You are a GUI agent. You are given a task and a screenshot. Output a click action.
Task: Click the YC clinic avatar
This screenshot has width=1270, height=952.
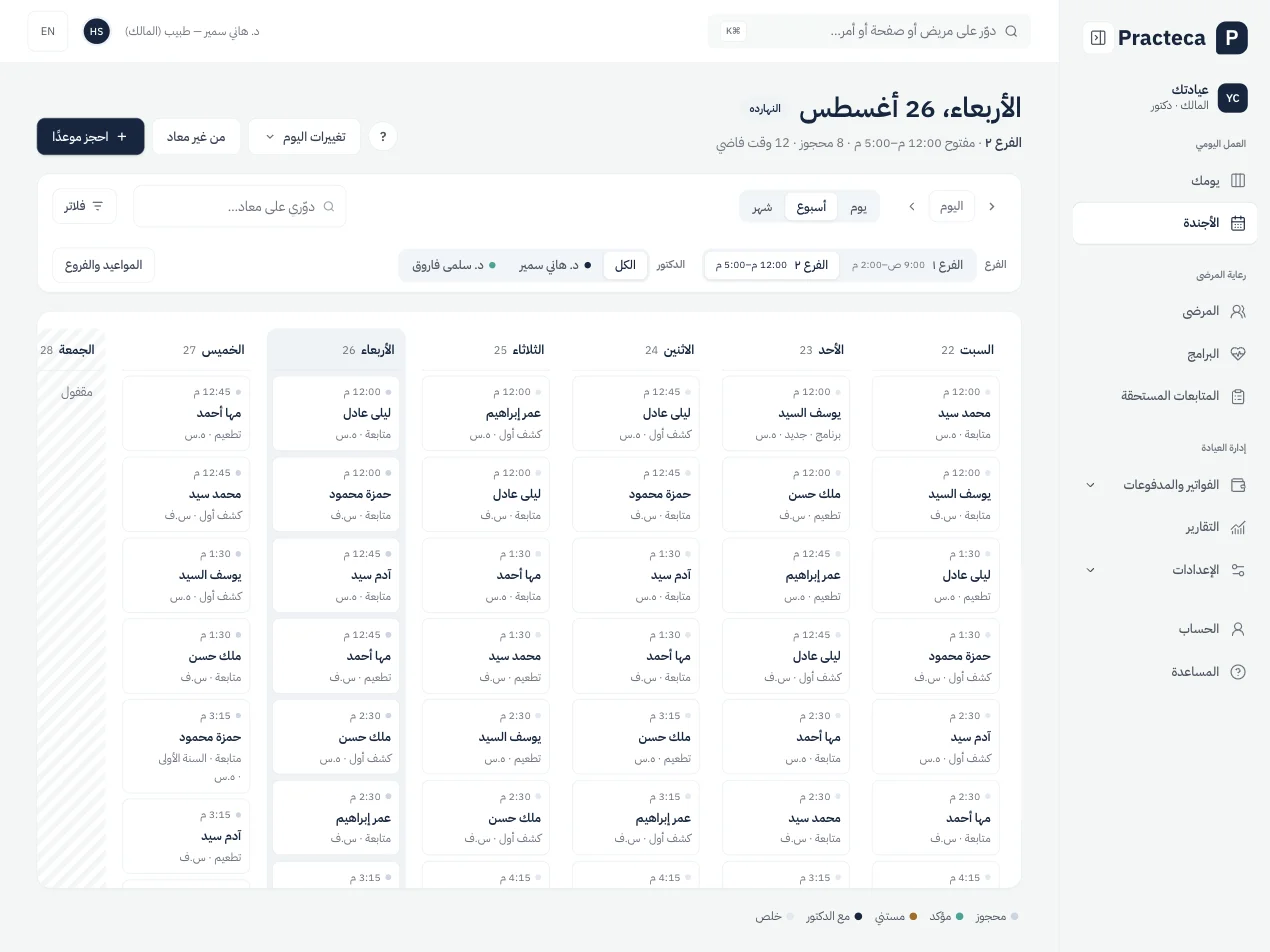pos(1233,98)
